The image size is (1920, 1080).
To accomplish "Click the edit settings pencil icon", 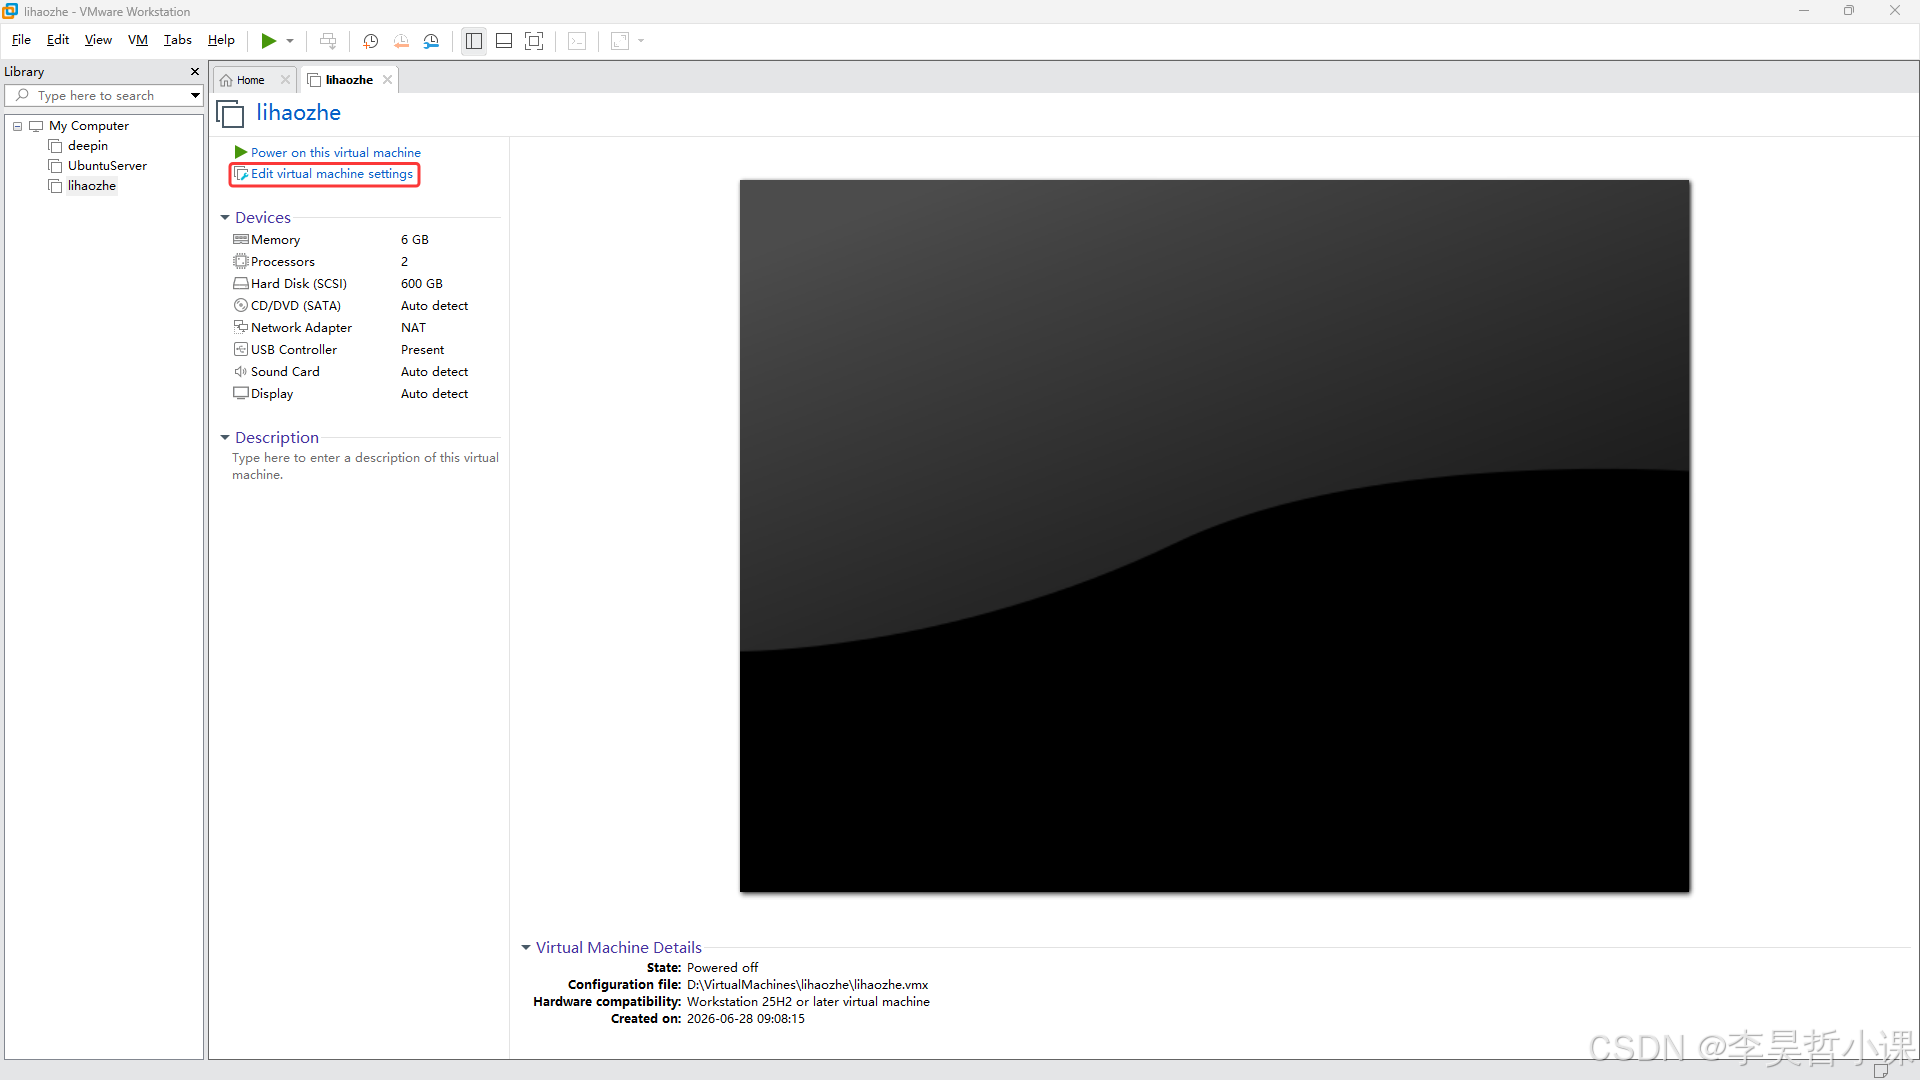I will pyautogui.click(x=241, y=174).
